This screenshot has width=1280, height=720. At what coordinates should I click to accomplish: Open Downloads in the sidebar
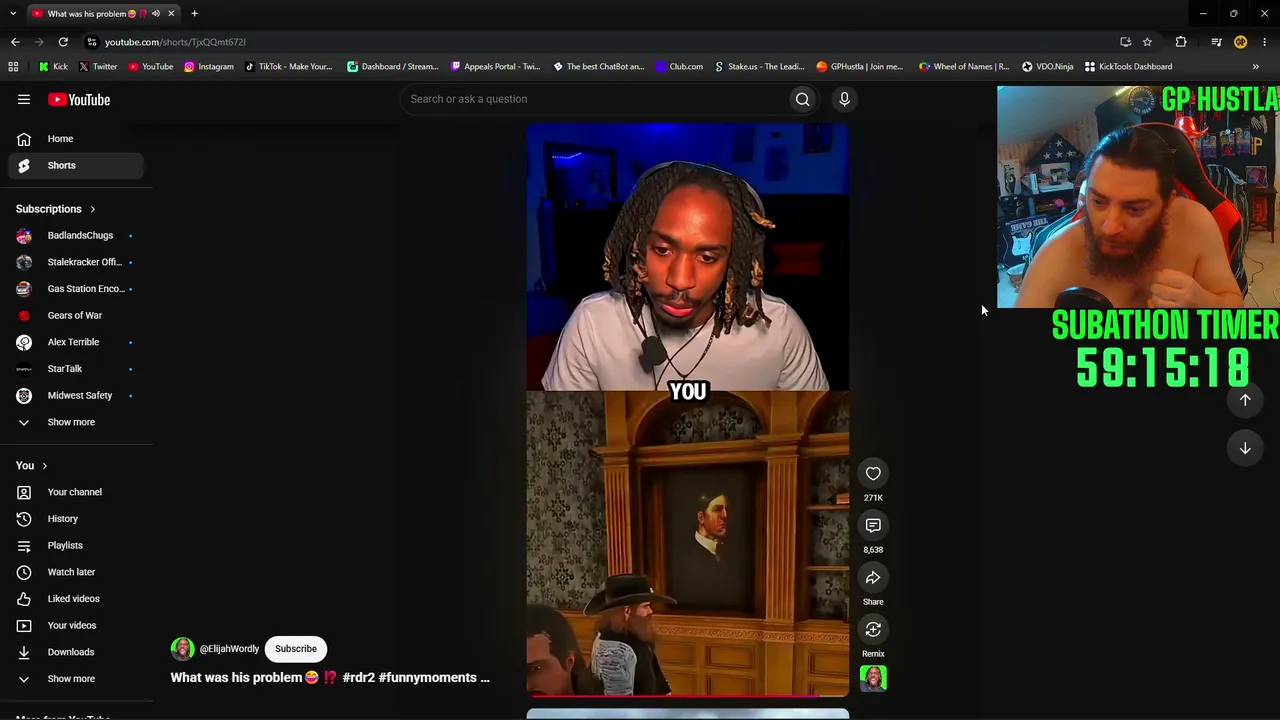[76, 652]
